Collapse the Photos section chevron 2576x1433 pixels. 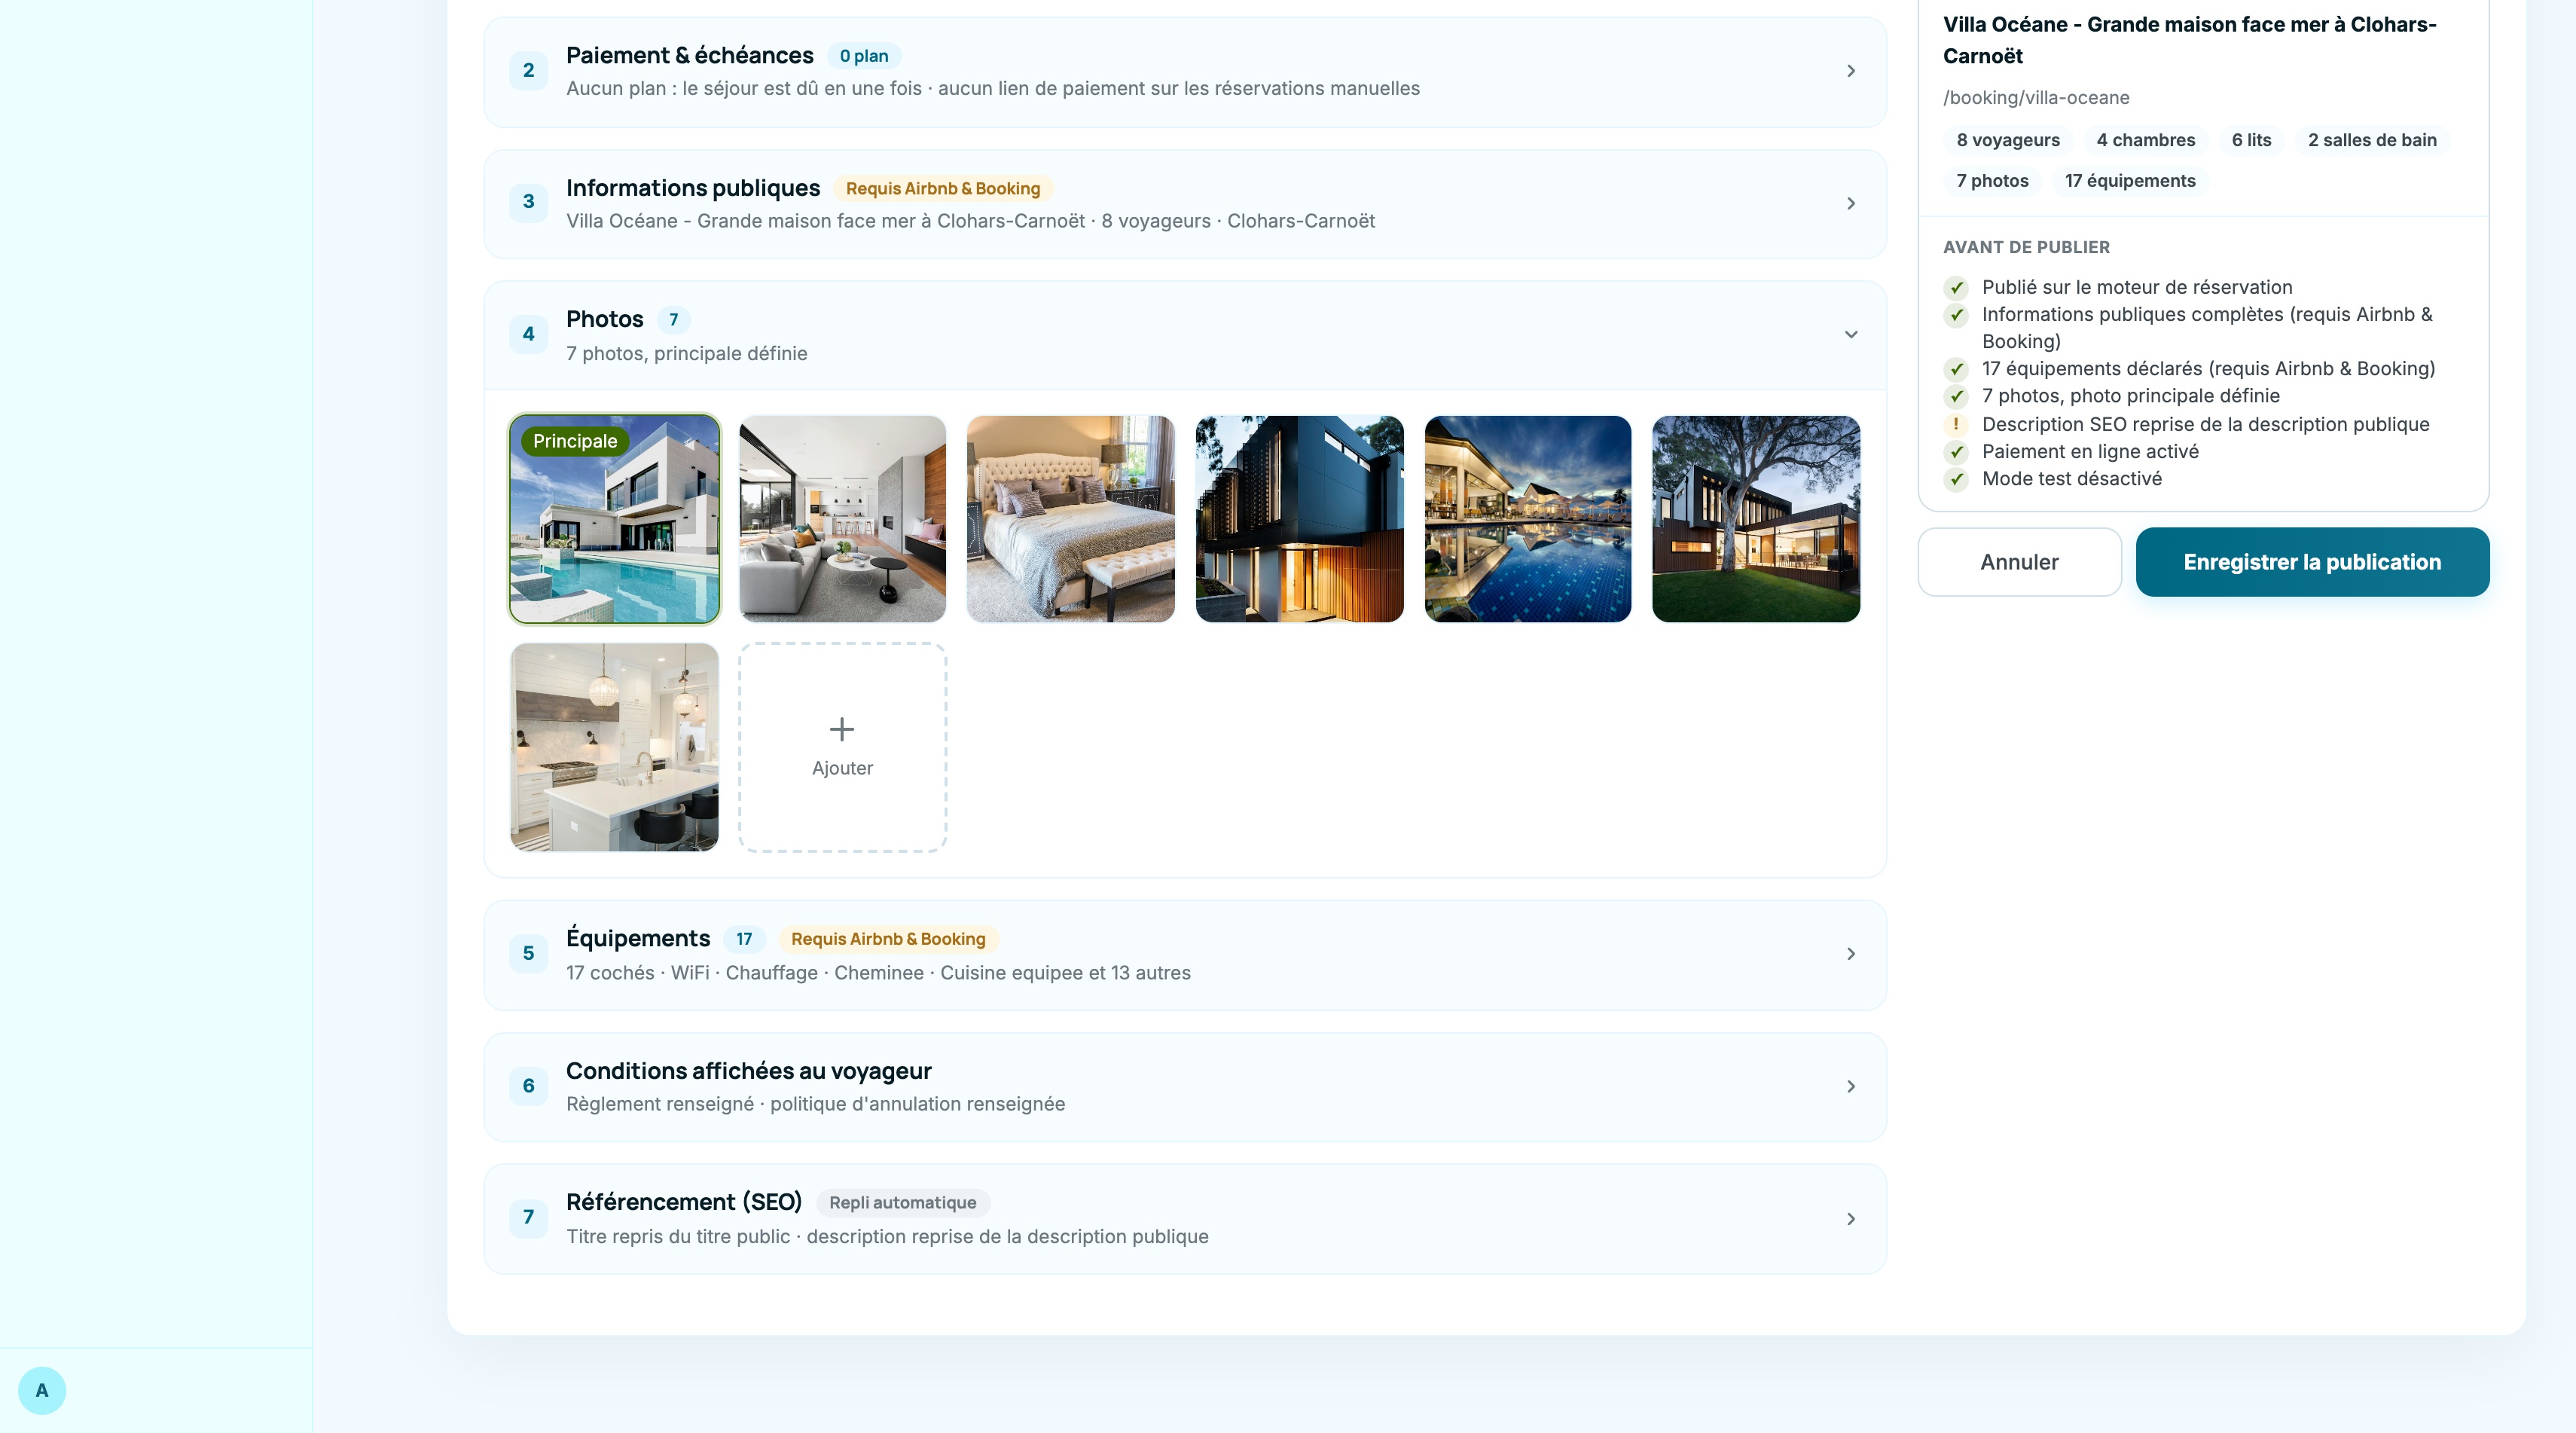pyautogui.click(x=1850, y=334)
